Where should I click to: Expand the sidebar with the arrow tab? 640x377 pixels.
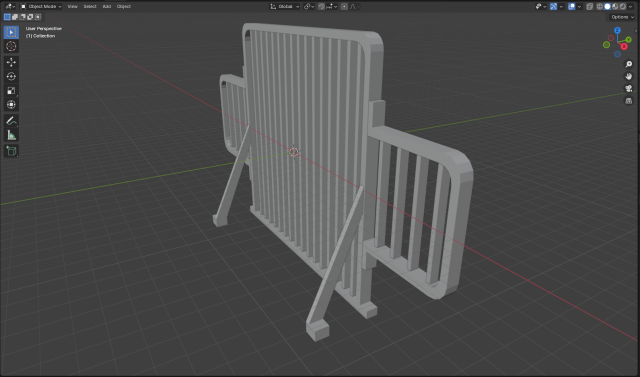[x=636, y=31]
